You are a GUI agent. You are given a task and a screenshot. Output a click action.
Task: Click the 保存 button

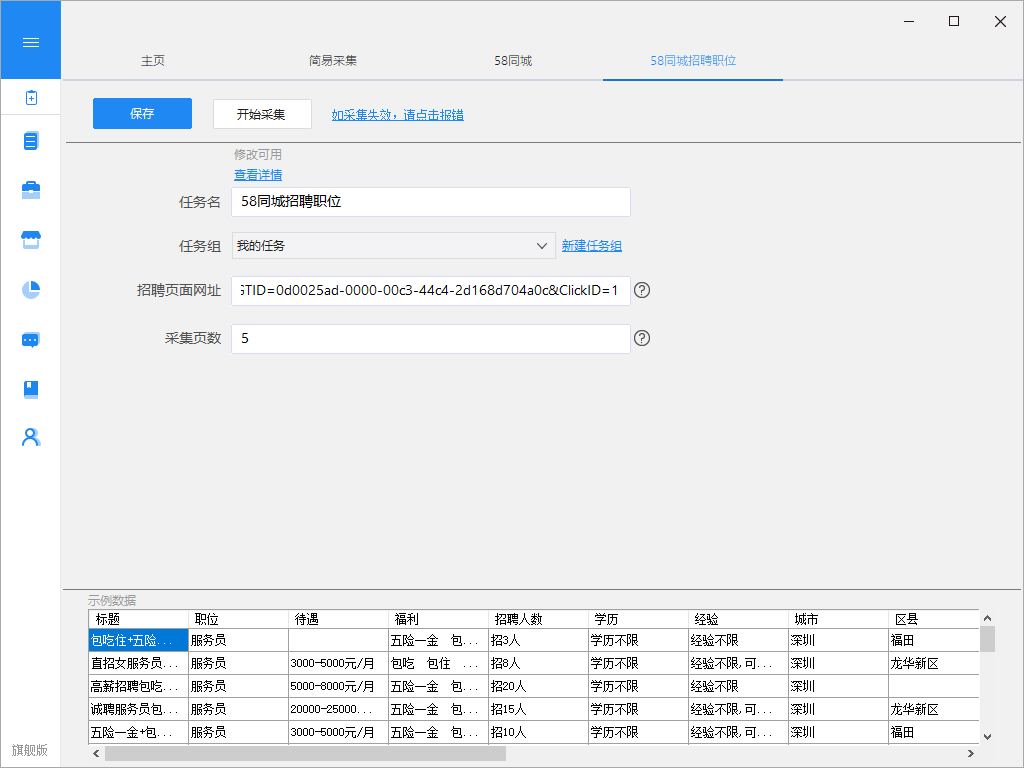click(142, 114)
